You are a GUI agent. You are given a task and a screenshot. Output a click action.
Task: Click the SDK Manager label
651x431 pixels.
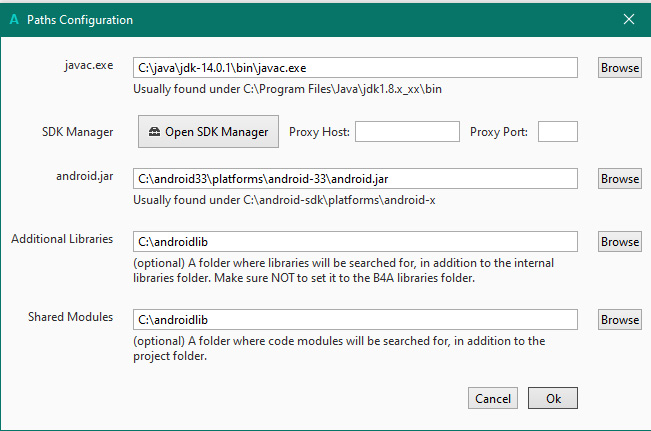pyautogui.click(x=77, y=132)
